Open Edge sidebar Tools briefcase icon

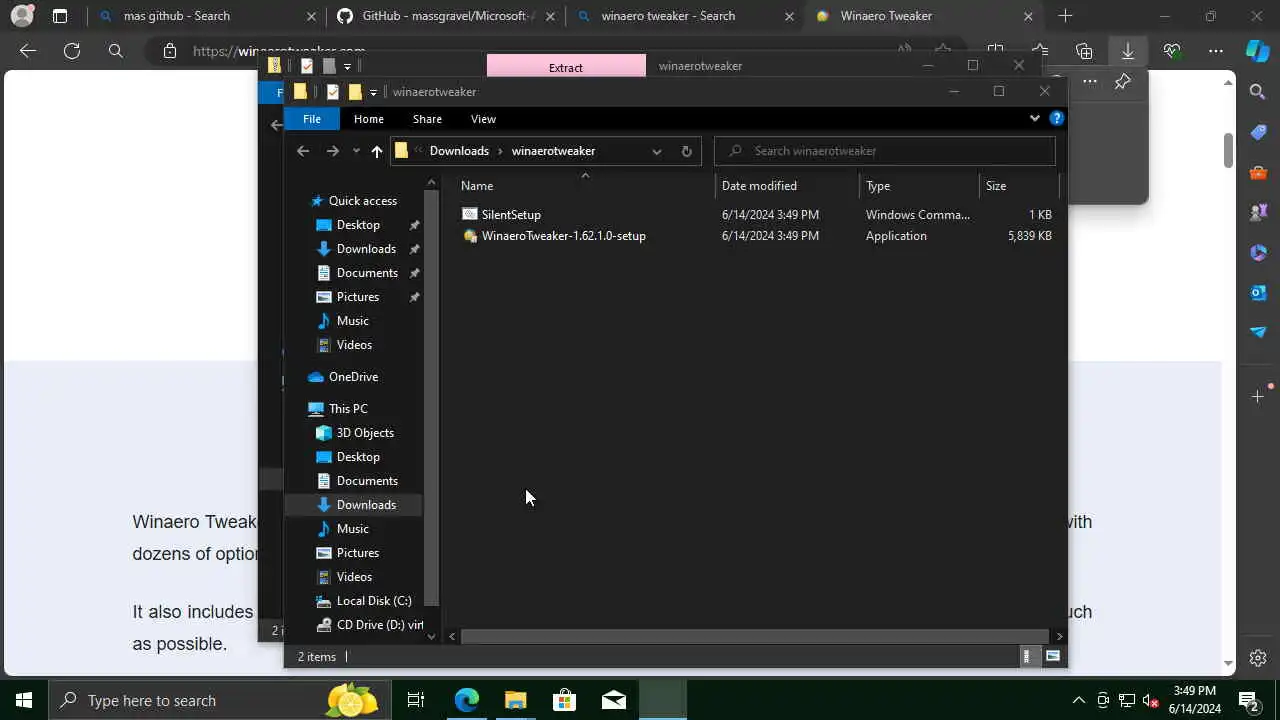tap(1258, 172)
